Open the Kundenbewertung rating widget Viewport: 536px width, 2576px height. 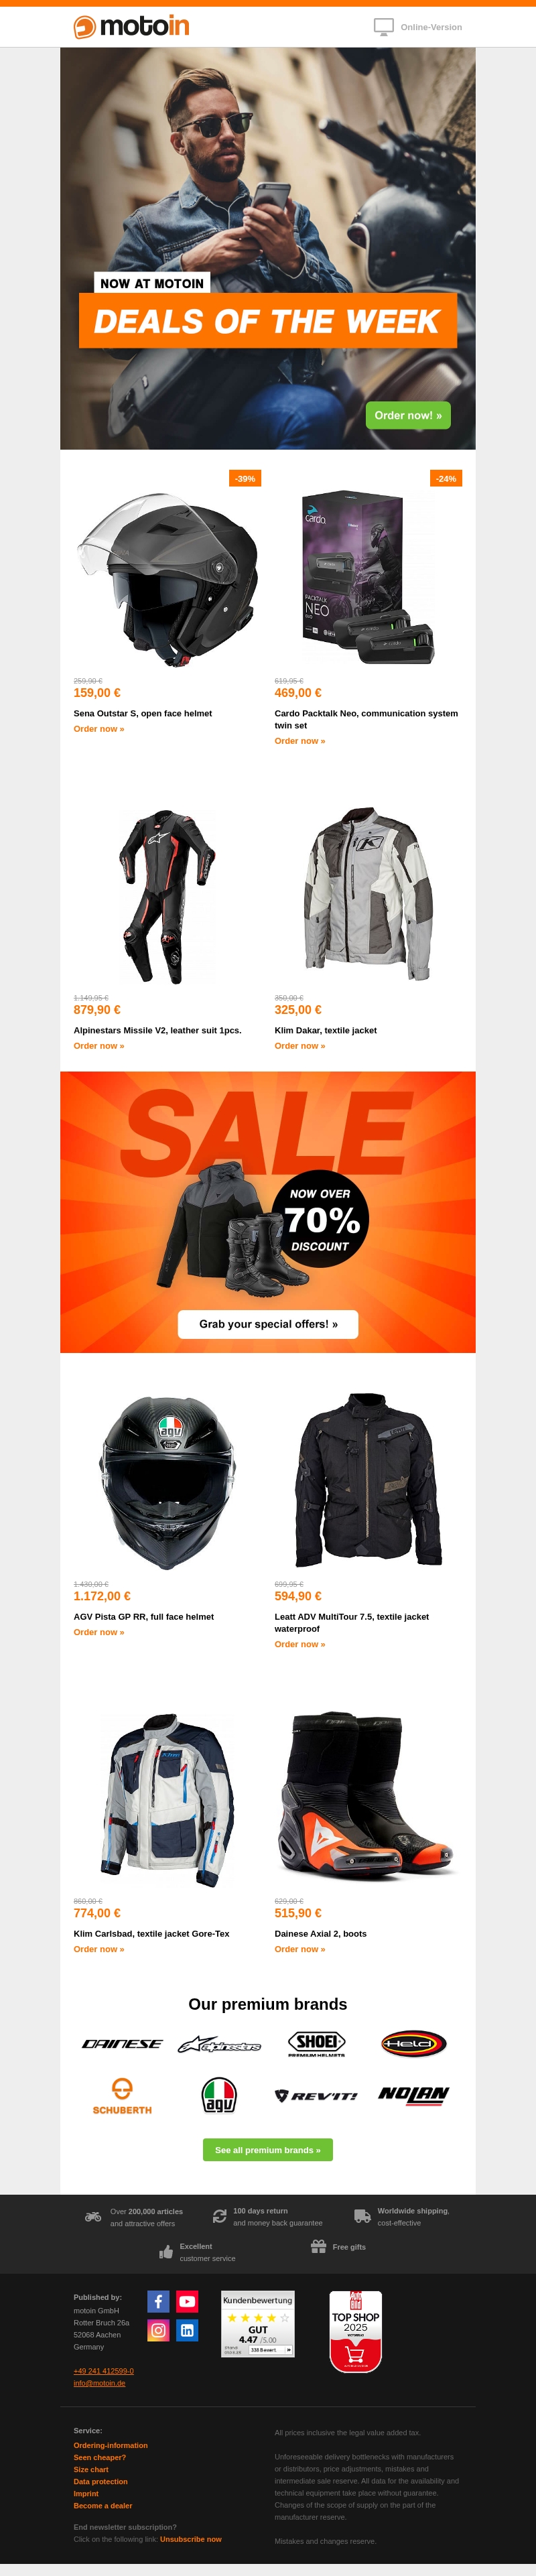[258, 2324]
